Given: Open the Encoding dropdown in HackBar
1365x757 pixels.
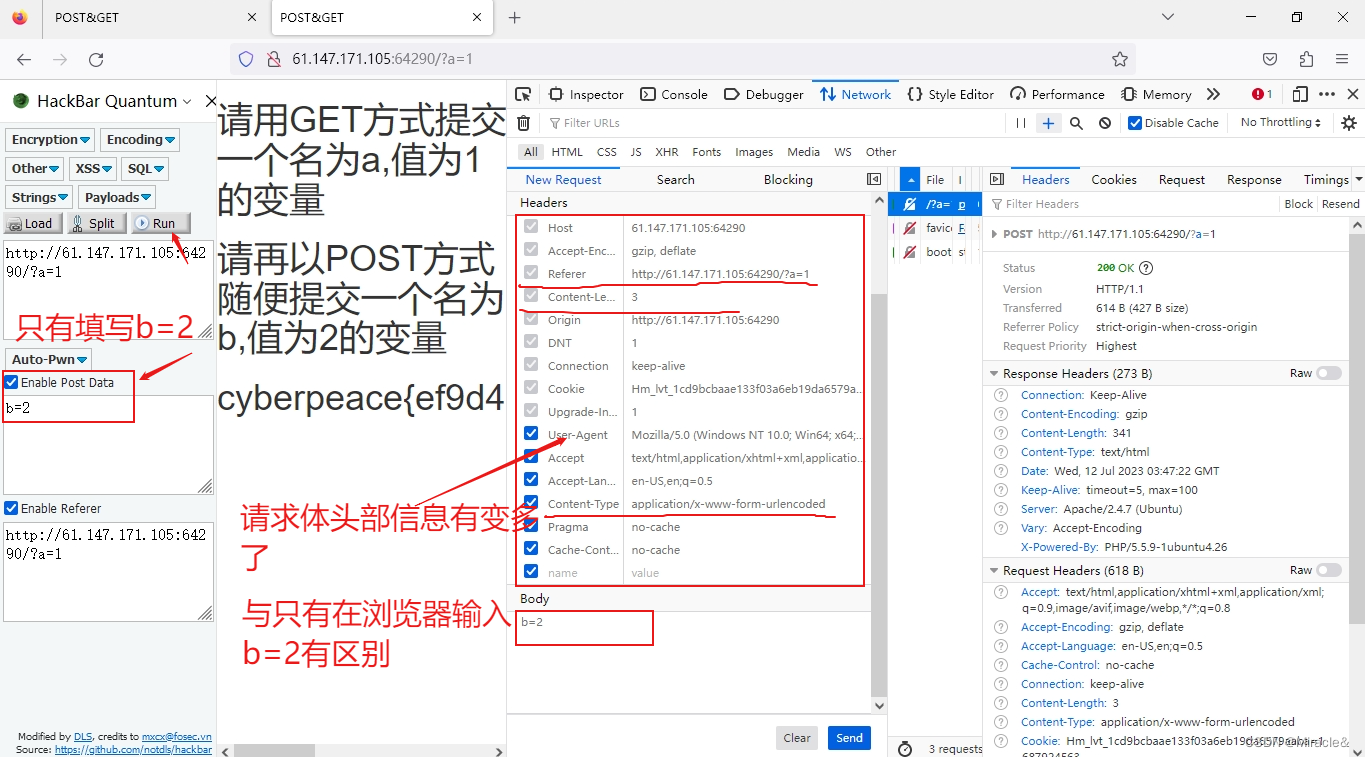Looking at the screenshot, I should click(140, 140).
